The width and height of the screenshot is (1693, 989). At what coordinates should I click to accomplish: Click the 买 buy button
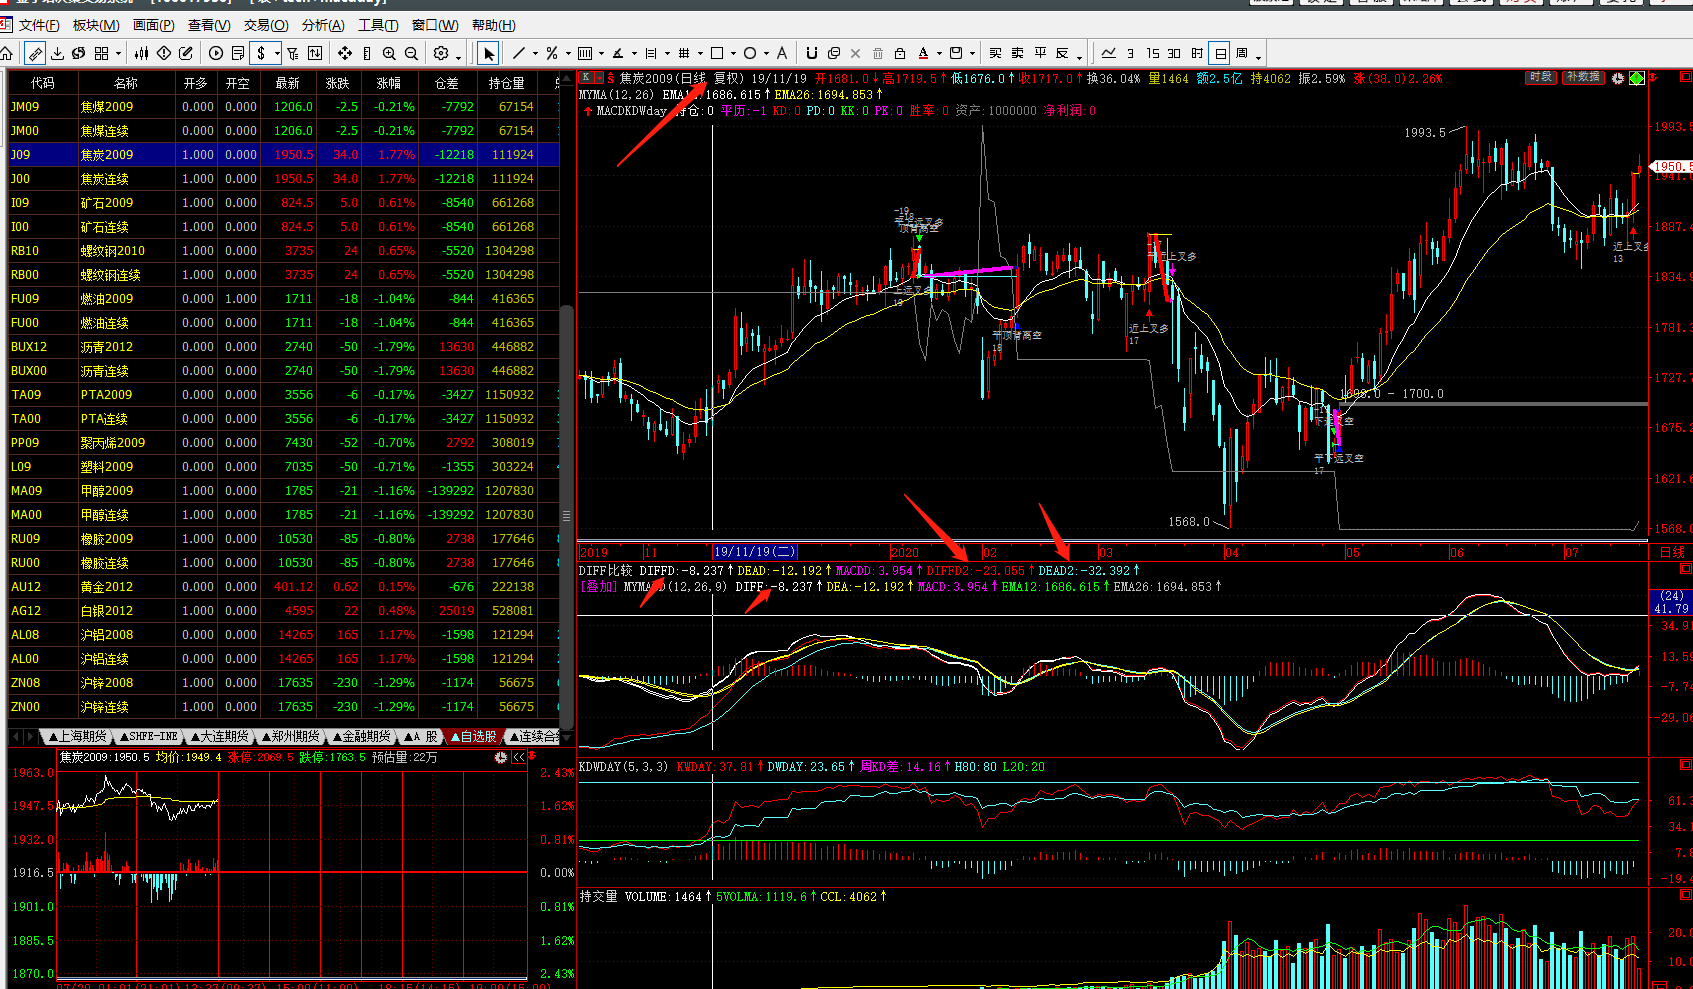pos(995,53)
